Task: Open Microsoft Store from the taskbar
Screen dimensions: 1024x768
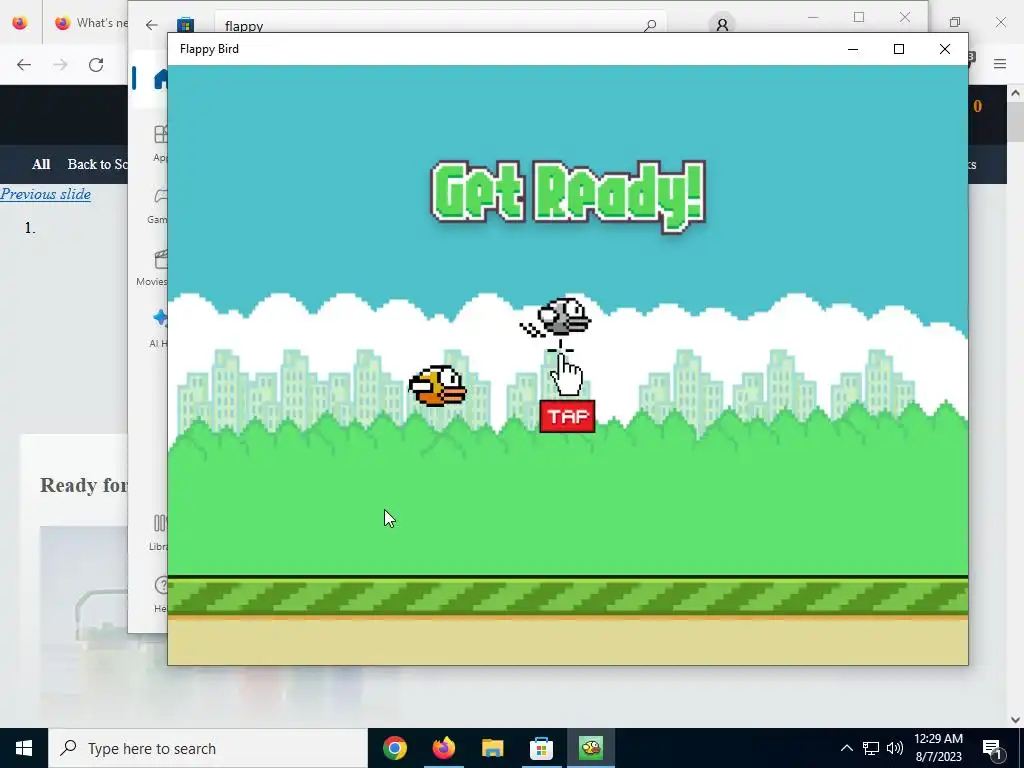Action: [541, 748]
